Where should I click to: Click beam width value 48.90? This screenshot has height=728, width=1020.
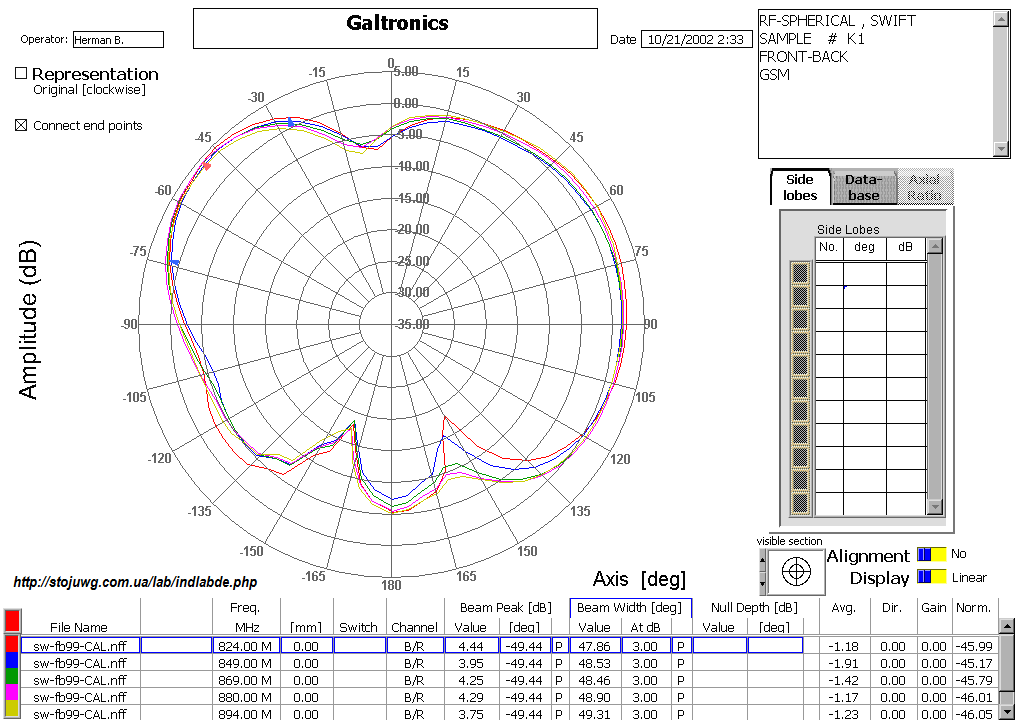595,697
